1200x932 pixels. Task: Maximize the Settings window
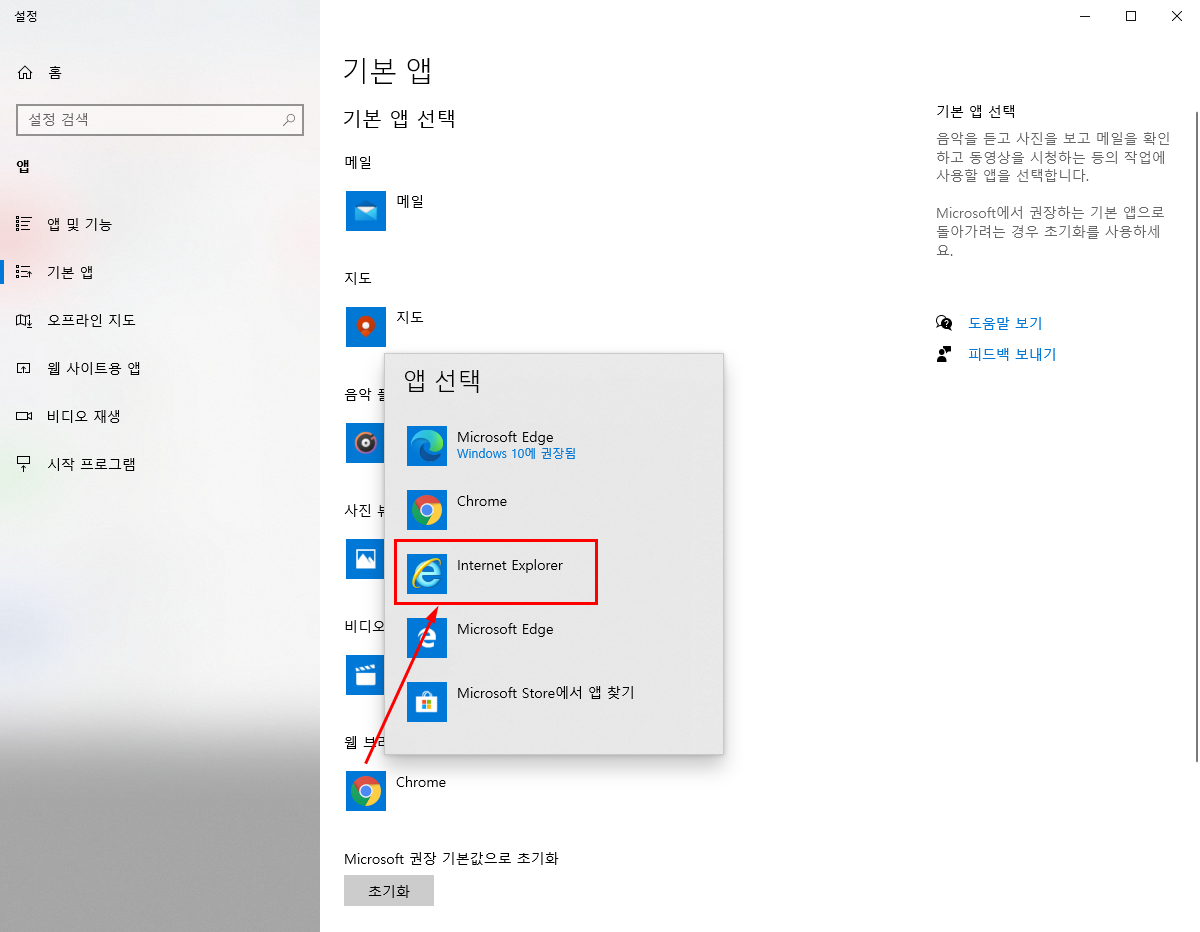1130,16
